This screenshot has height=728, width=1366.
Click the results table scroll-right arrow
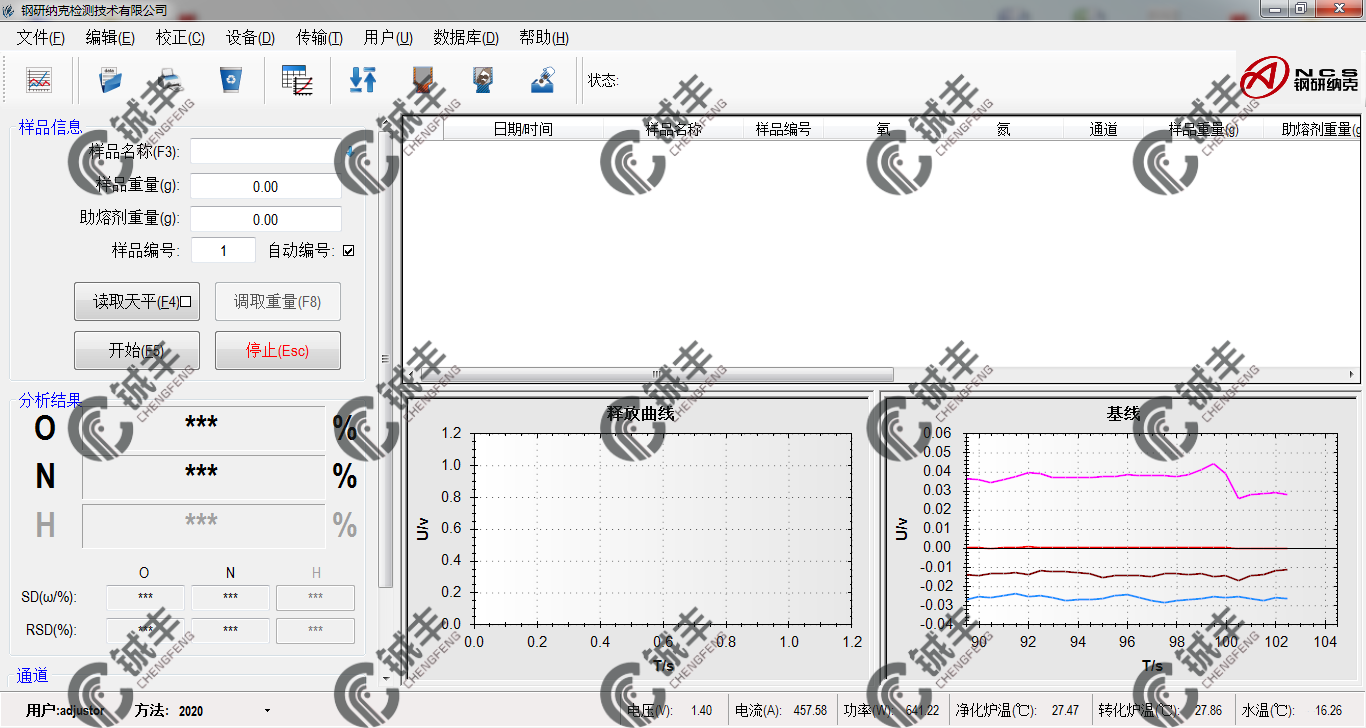point(1352,374)
